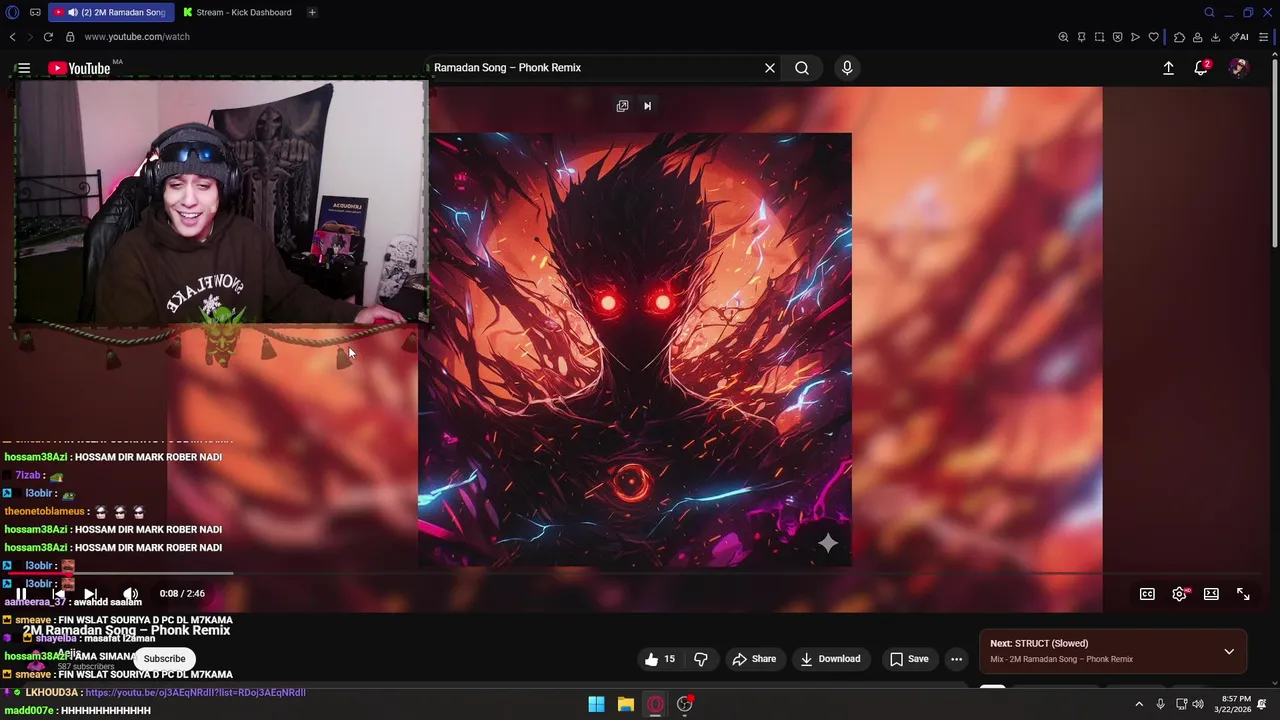Image resolution: width=1280 pixels, height=720 pixels.
Task: Open the youtu.be link in chat
Action: point(195,692)
